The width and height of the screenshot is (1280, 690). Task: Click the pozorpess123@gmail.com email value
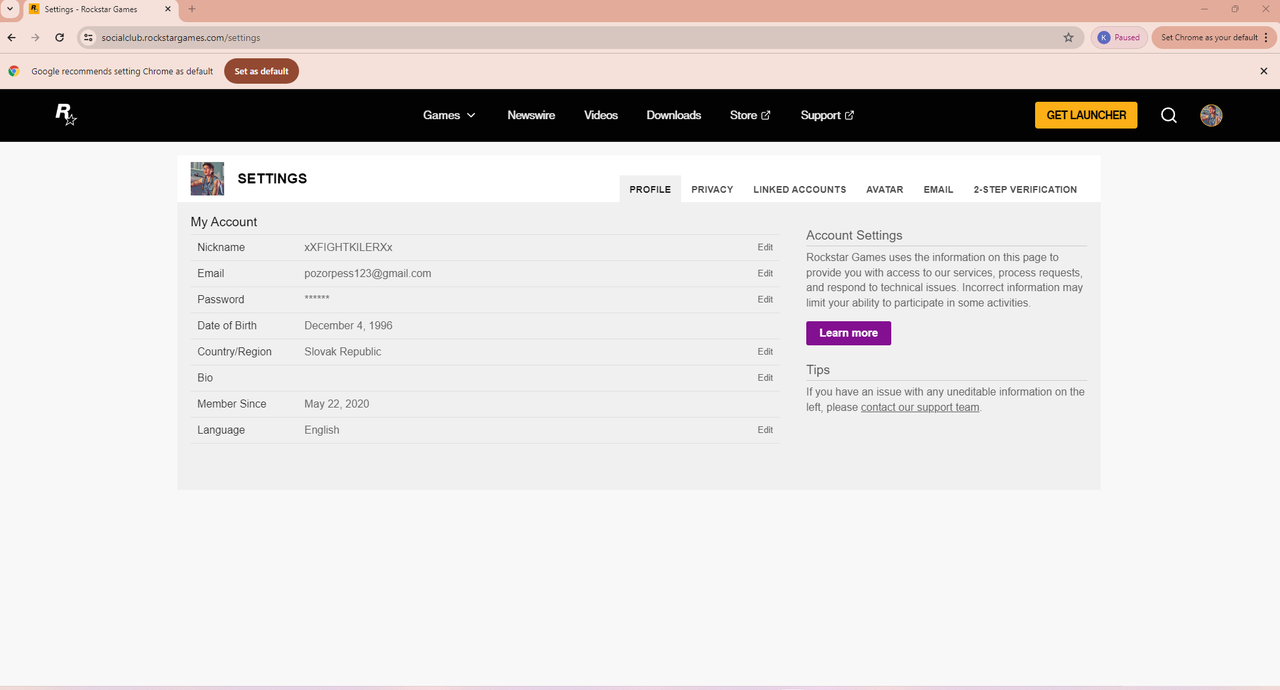[x=368, y=273]
